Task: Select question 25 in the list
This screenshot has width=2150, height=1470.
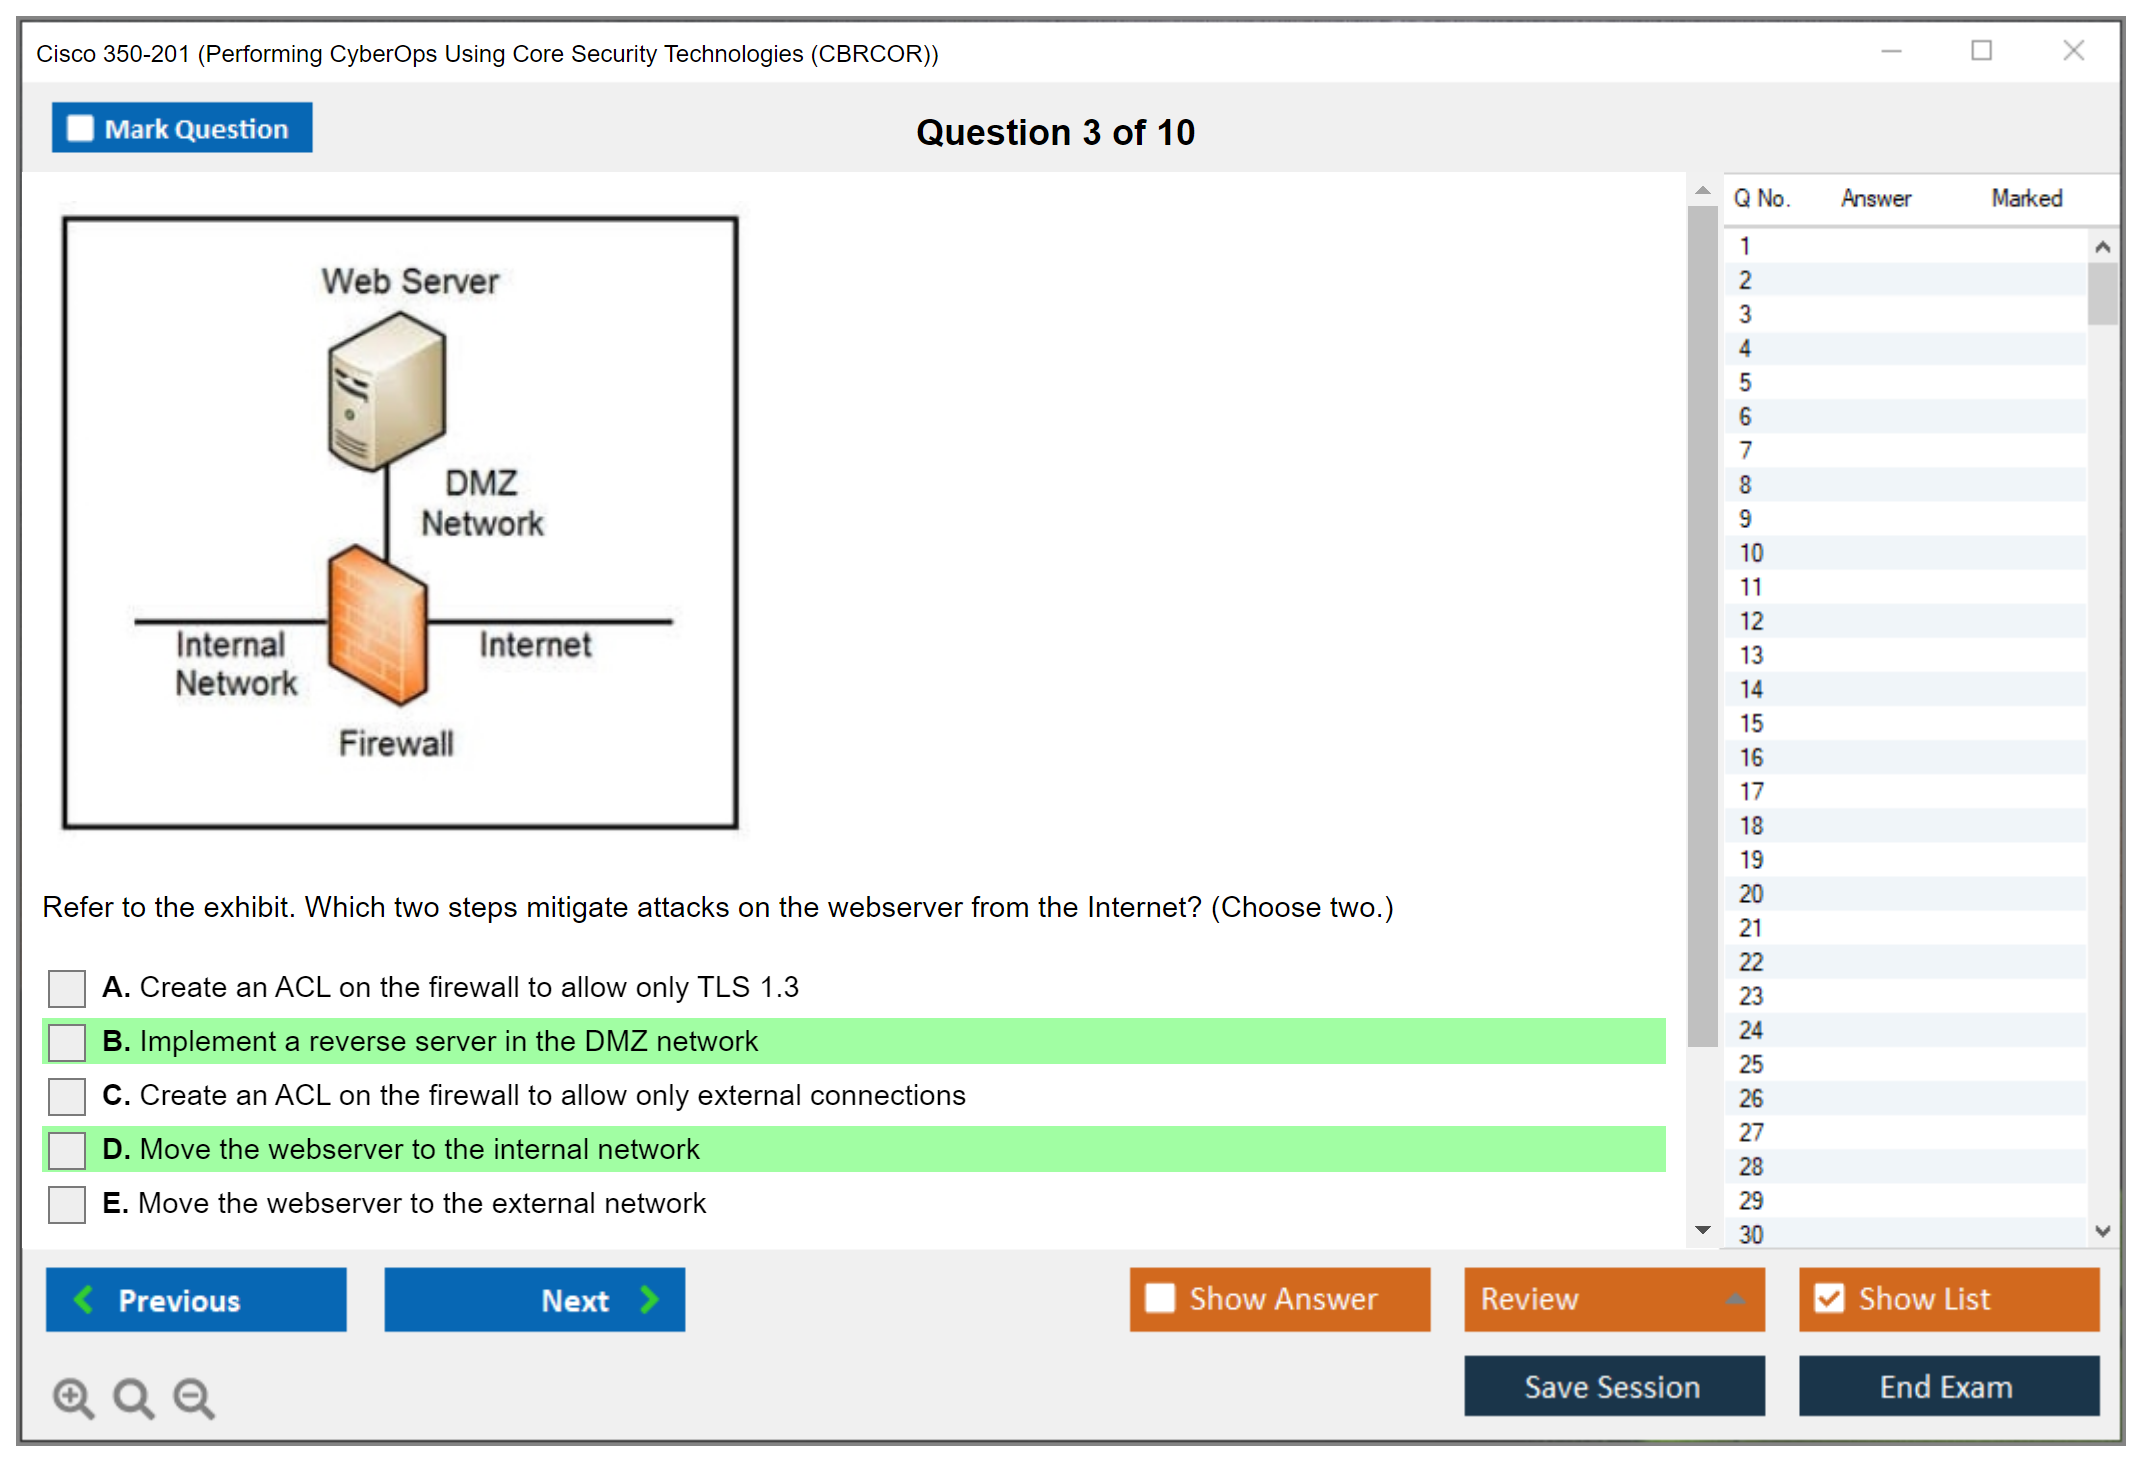Action: click(x=1751, y=1064)
